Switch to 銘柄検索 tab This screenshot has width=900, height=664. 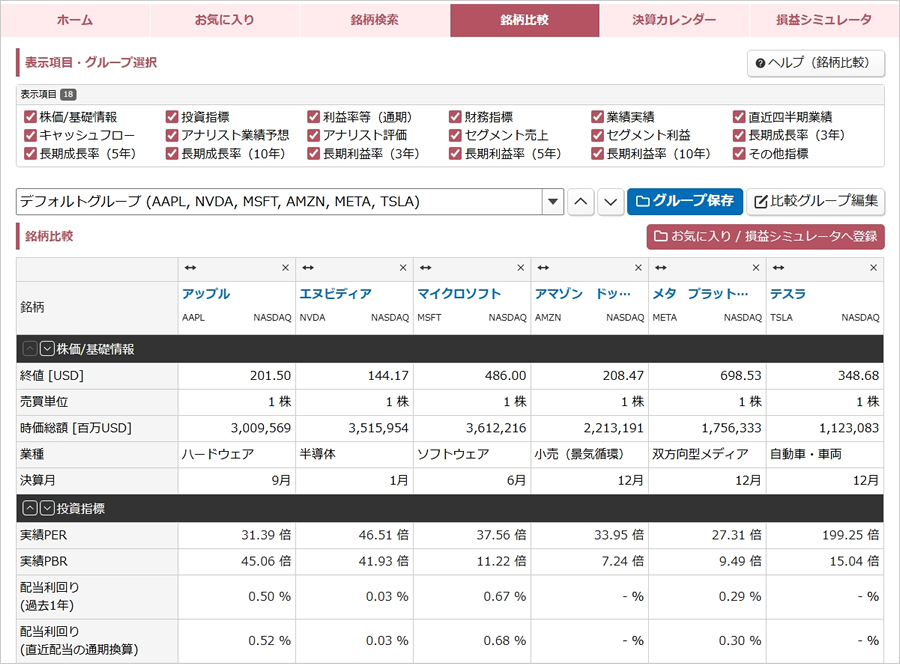tap(374, 20)
